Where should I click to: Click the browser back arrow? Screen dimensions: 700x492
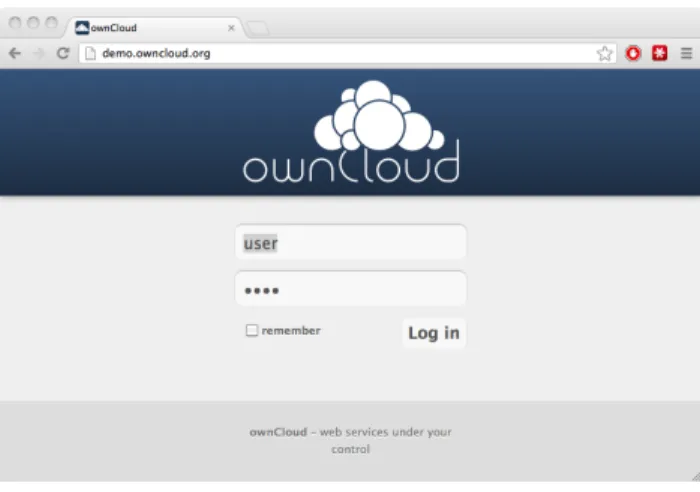click(15, 54)
